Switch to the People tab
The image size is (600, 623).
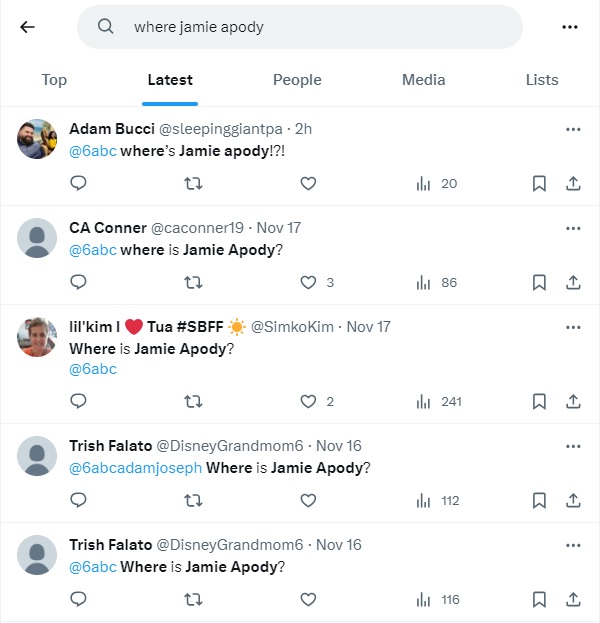pos(297,80)
